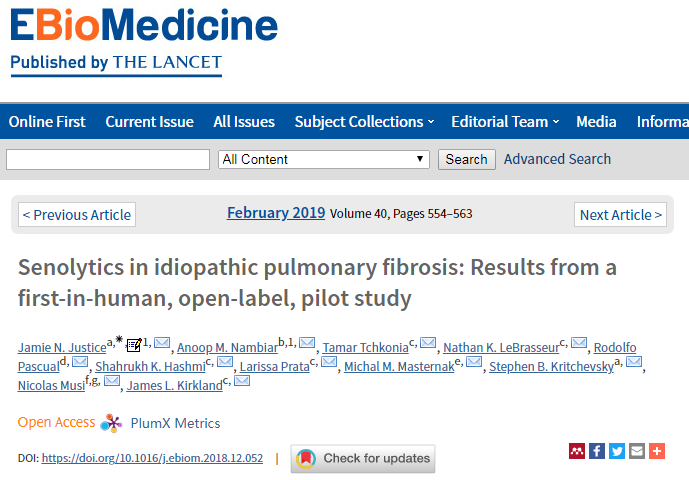This screenshot has height=480, width=689.
Task: Share article on Facebook
Action: click(x=597, y=451)
